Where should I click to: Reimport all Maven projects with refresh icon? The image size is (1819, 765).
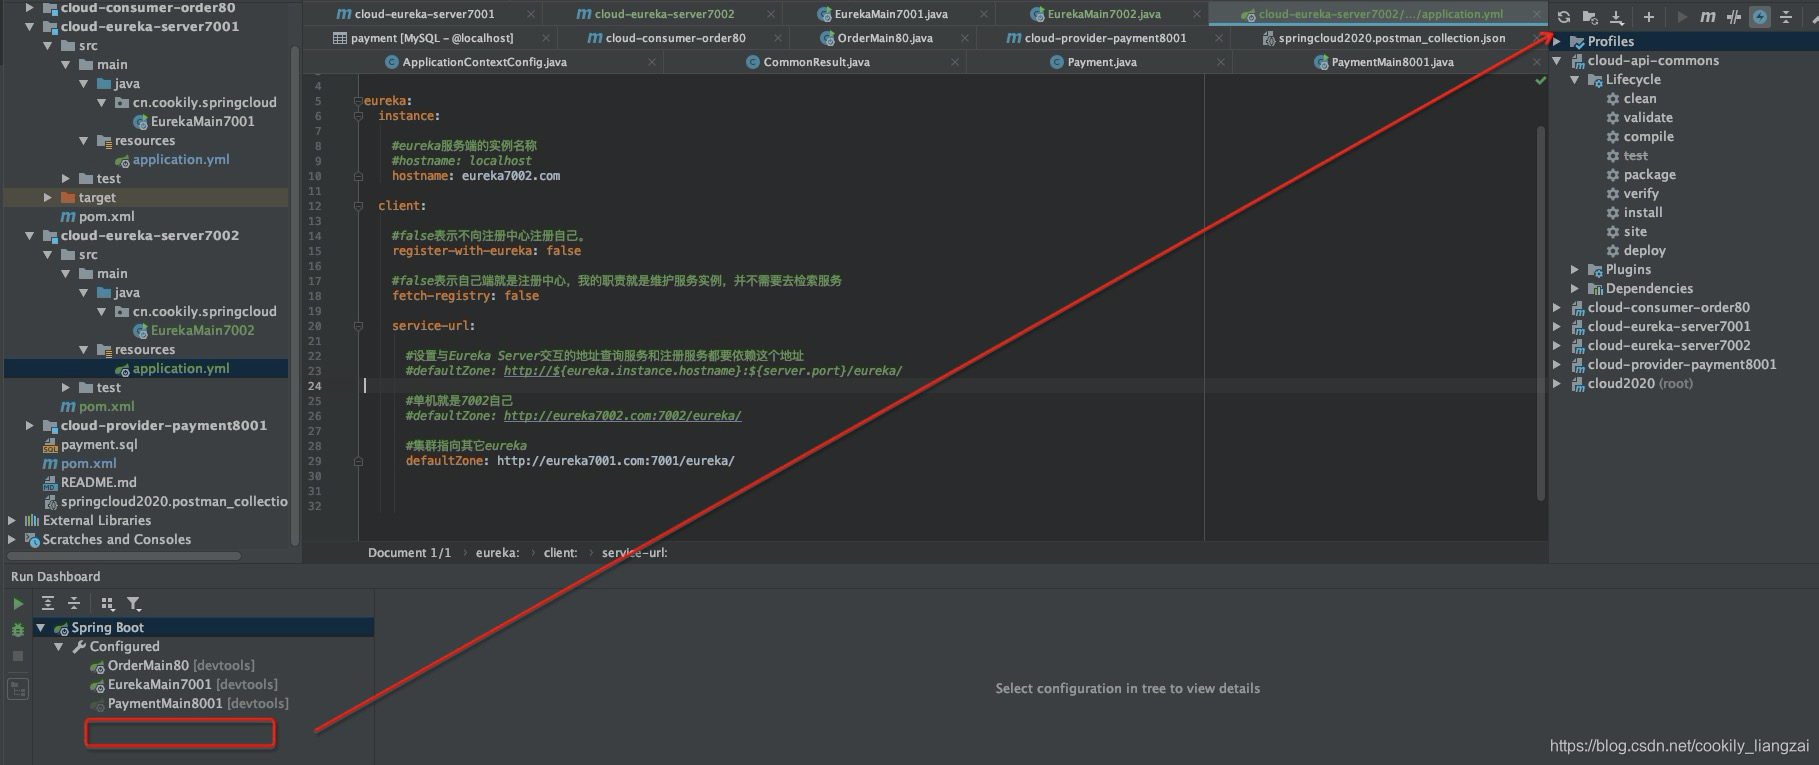(1564, 17)
